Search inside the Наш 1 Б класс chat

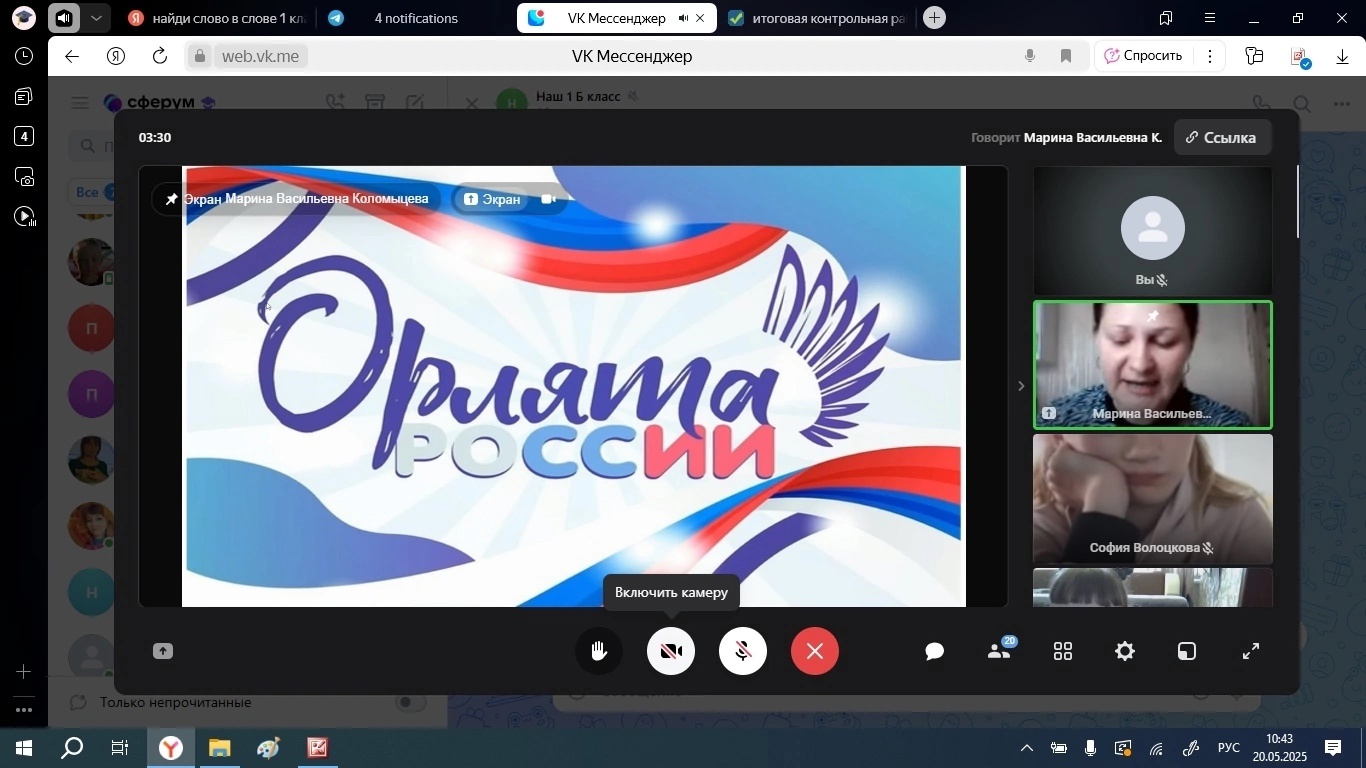click(x=1302, y=103)
